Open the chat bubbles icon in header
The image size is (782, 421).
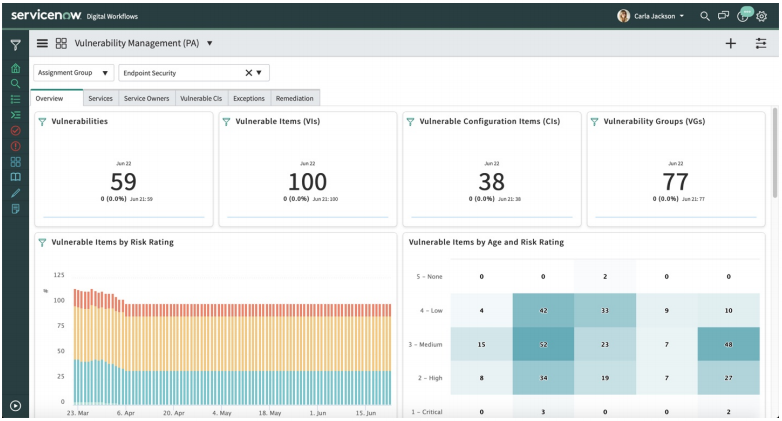pos(723,16)
